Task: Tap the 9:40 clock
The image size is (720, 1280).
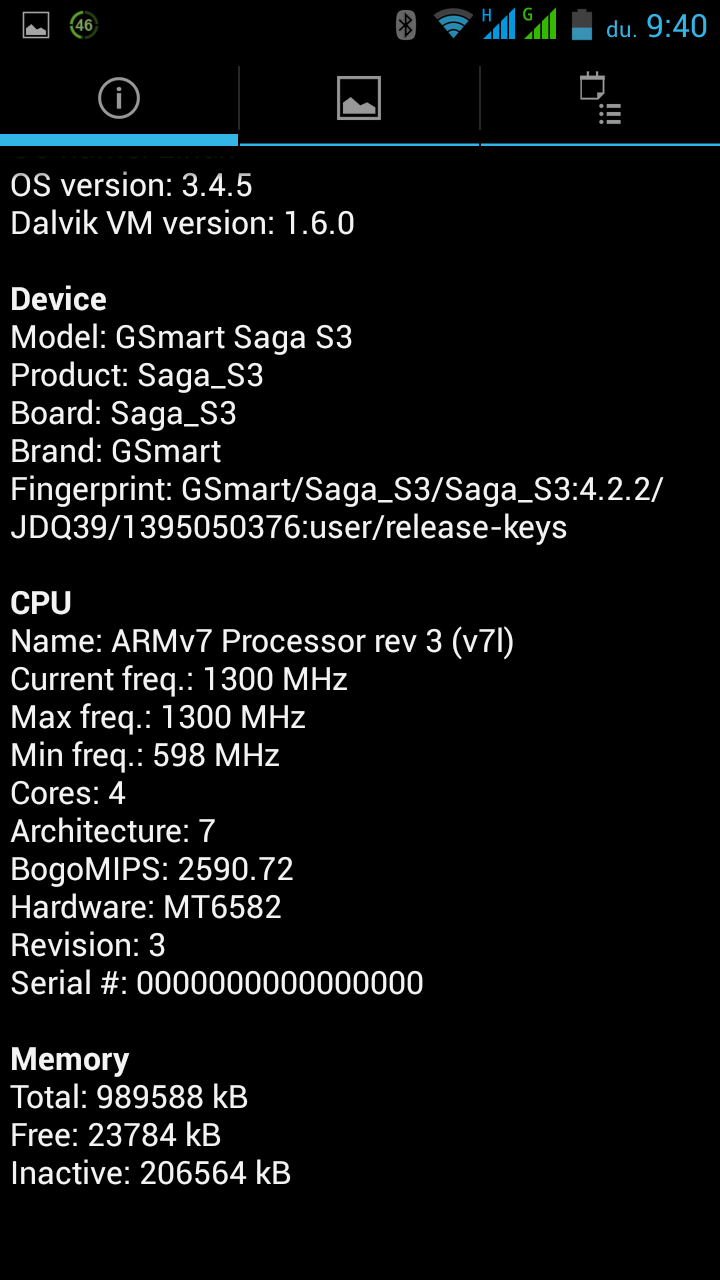Action: [x=676, y=26]
